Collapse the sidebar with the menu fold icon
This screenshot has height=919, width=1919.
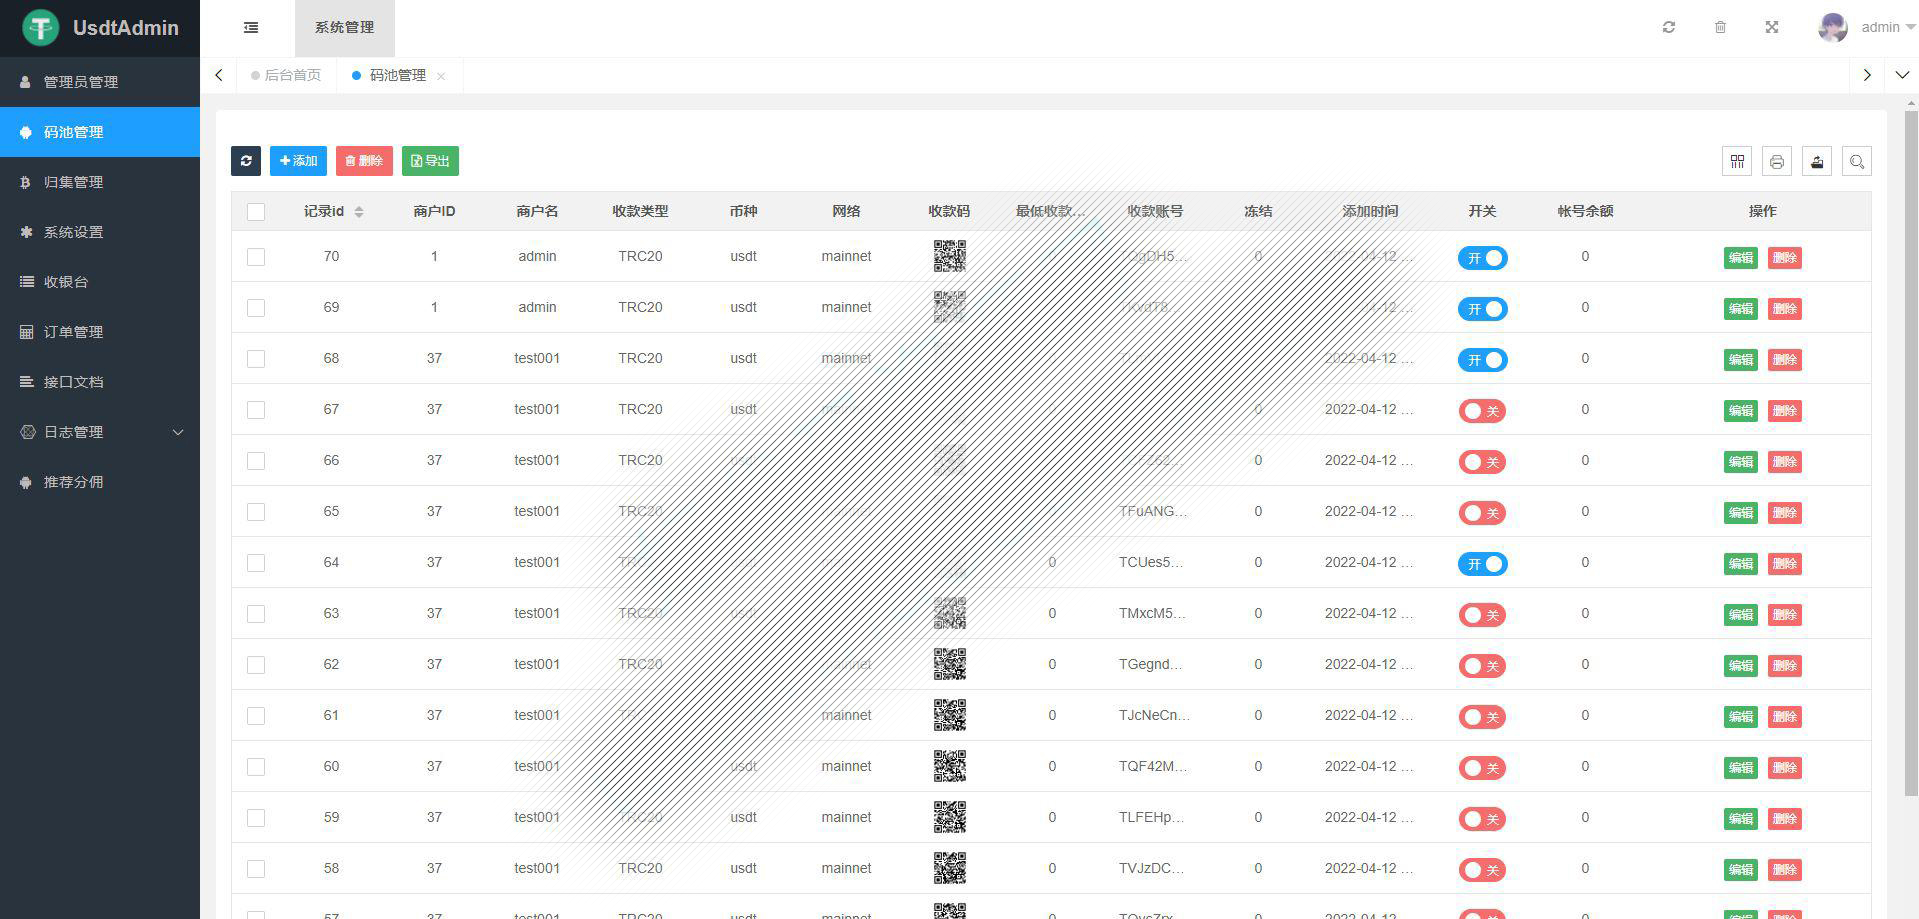(251, 28)
